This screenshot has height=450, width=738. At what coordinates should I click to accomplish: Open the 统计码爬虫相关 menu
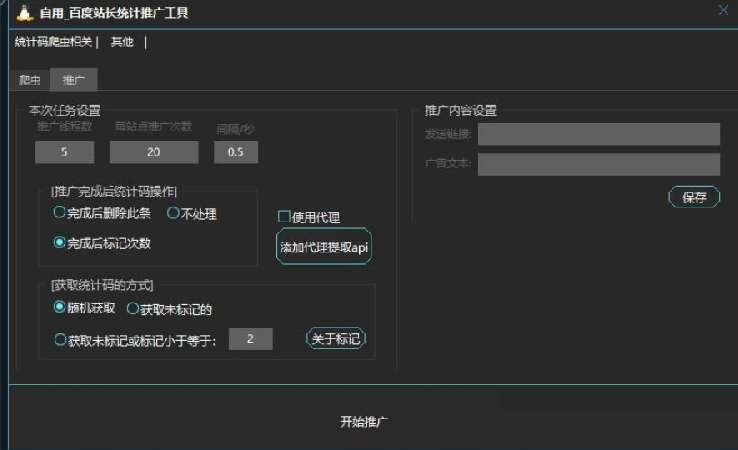click(53, 42)
